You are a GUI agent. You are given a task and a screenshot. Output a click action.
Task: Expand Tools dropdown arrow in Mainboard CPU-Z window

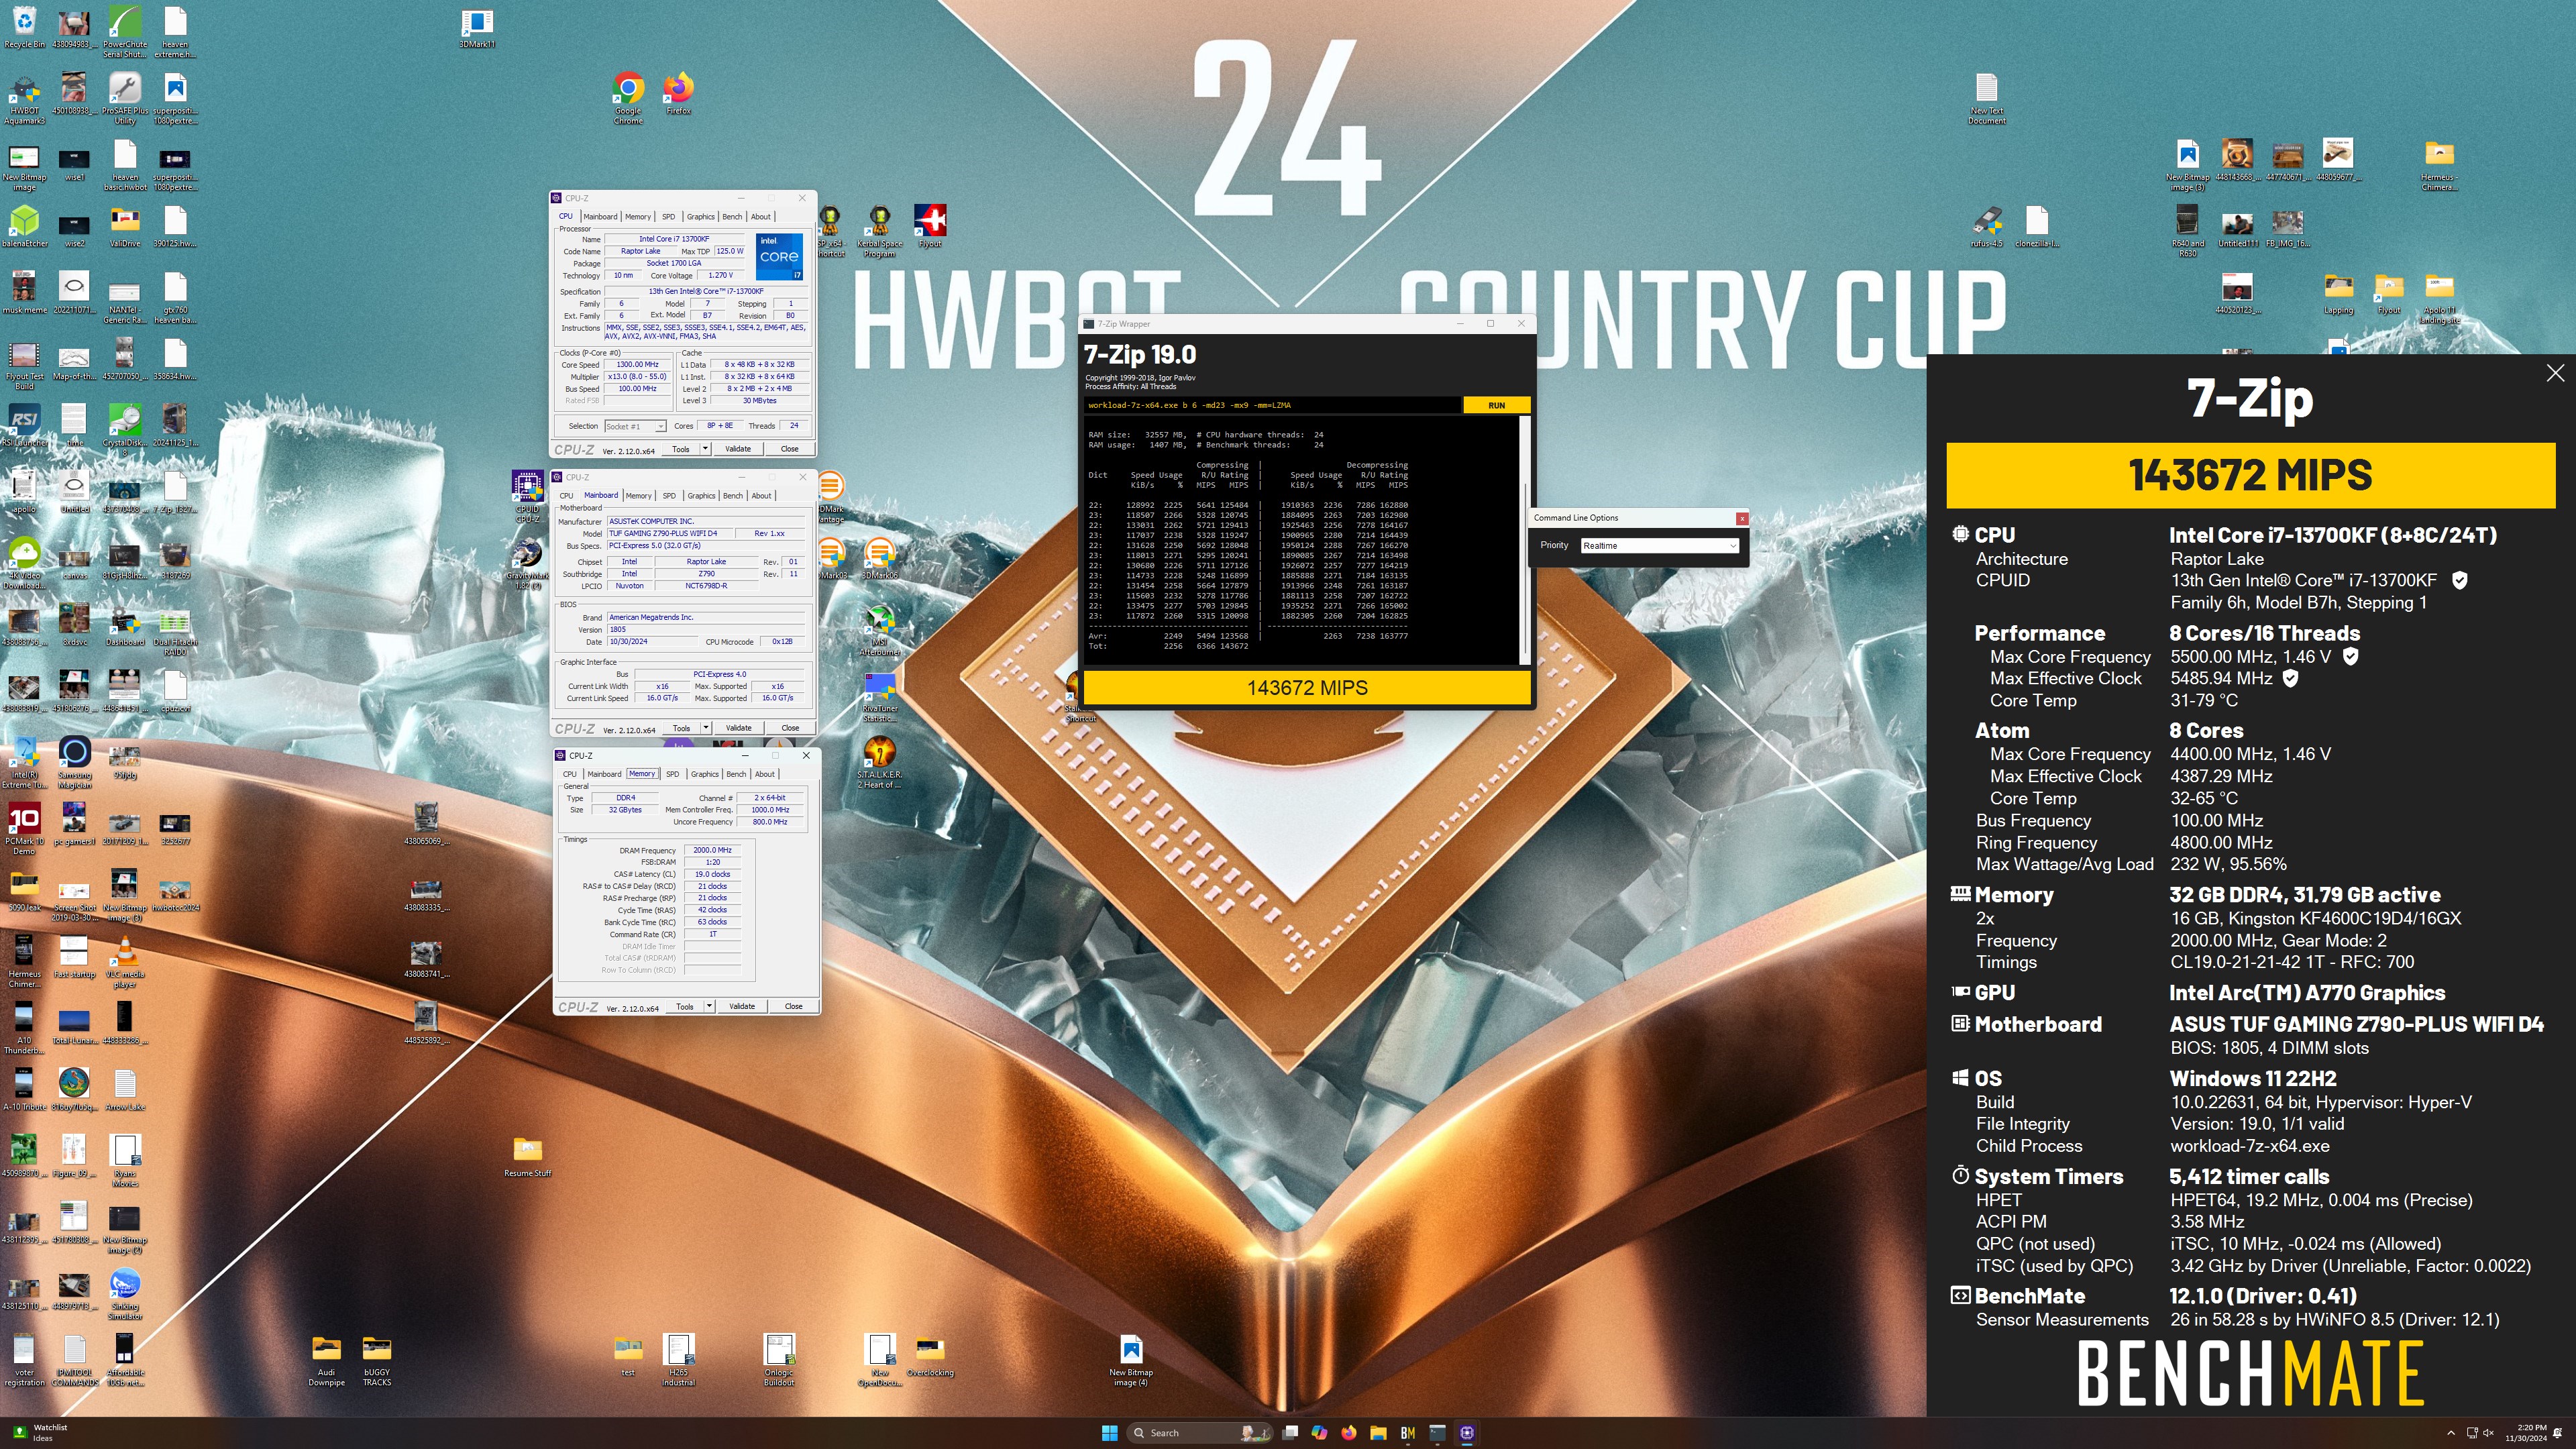[706, 728]
